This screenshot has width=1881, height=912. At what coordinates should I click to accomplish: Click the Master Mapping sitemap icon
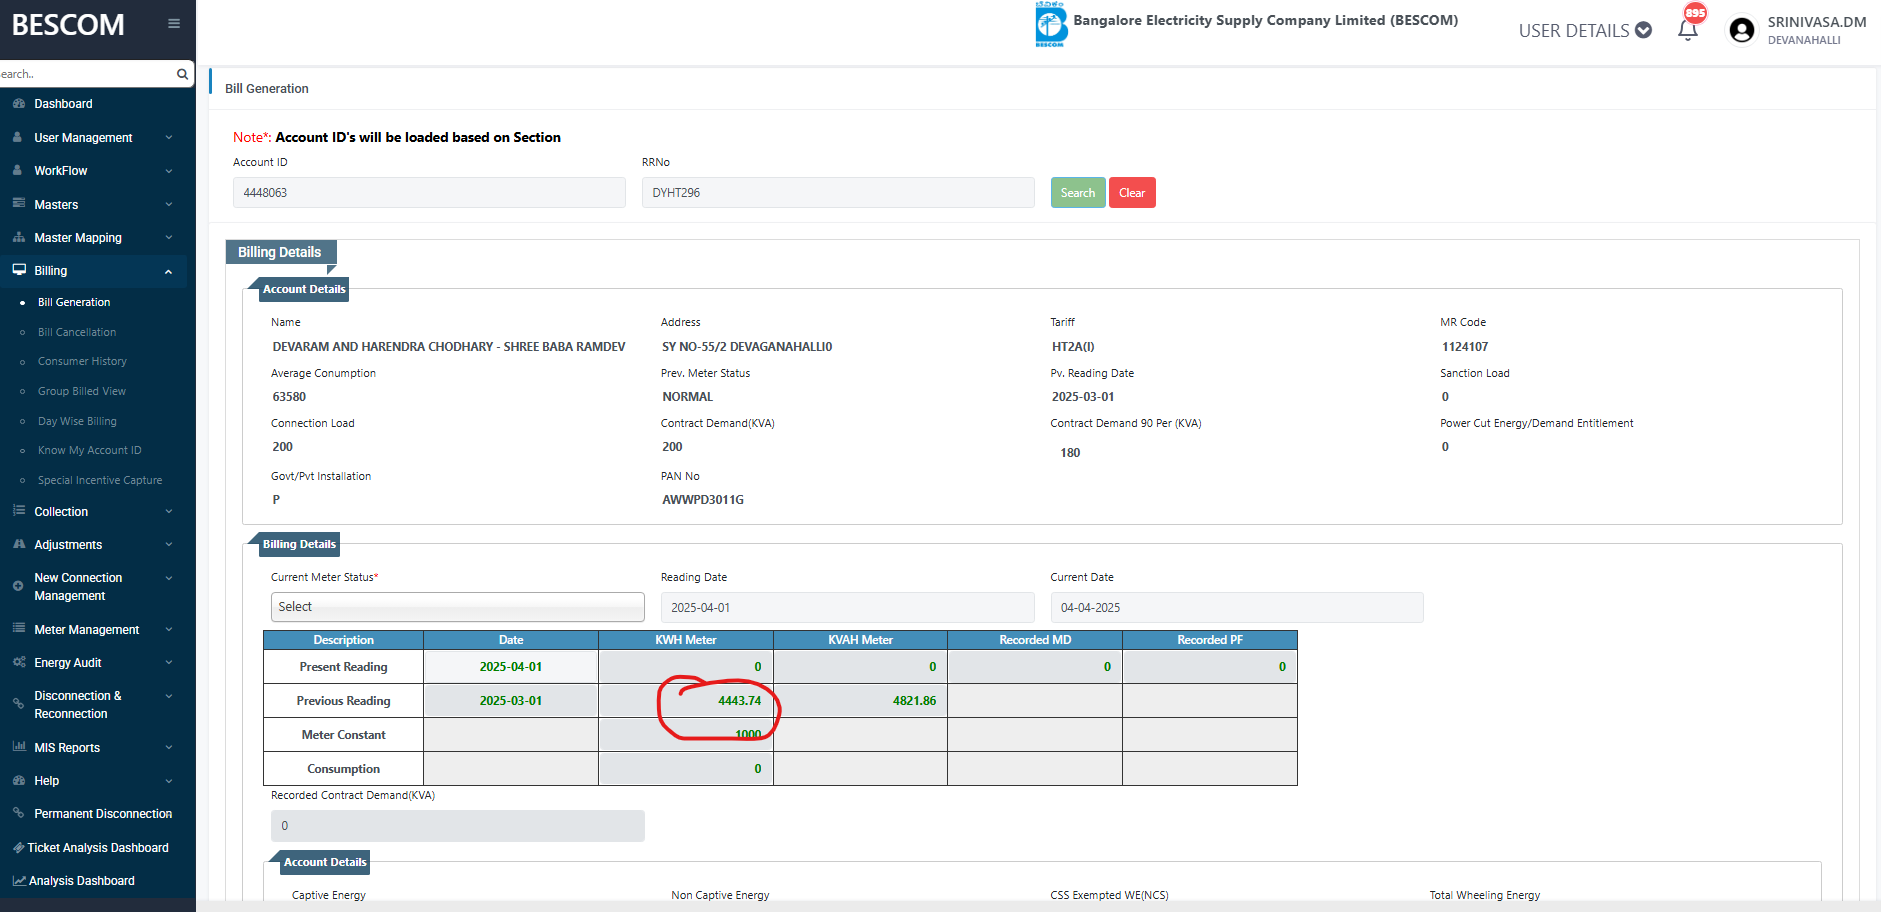(x=19, y=237)
